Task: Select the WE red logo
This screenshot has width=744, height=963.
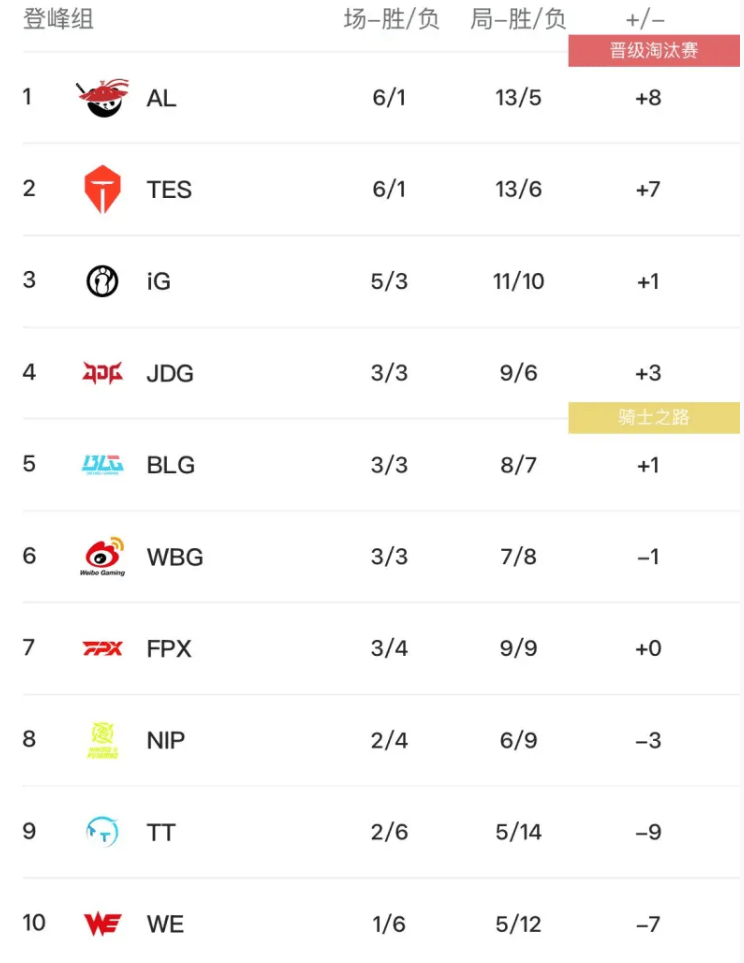Action: pos(103,924)
